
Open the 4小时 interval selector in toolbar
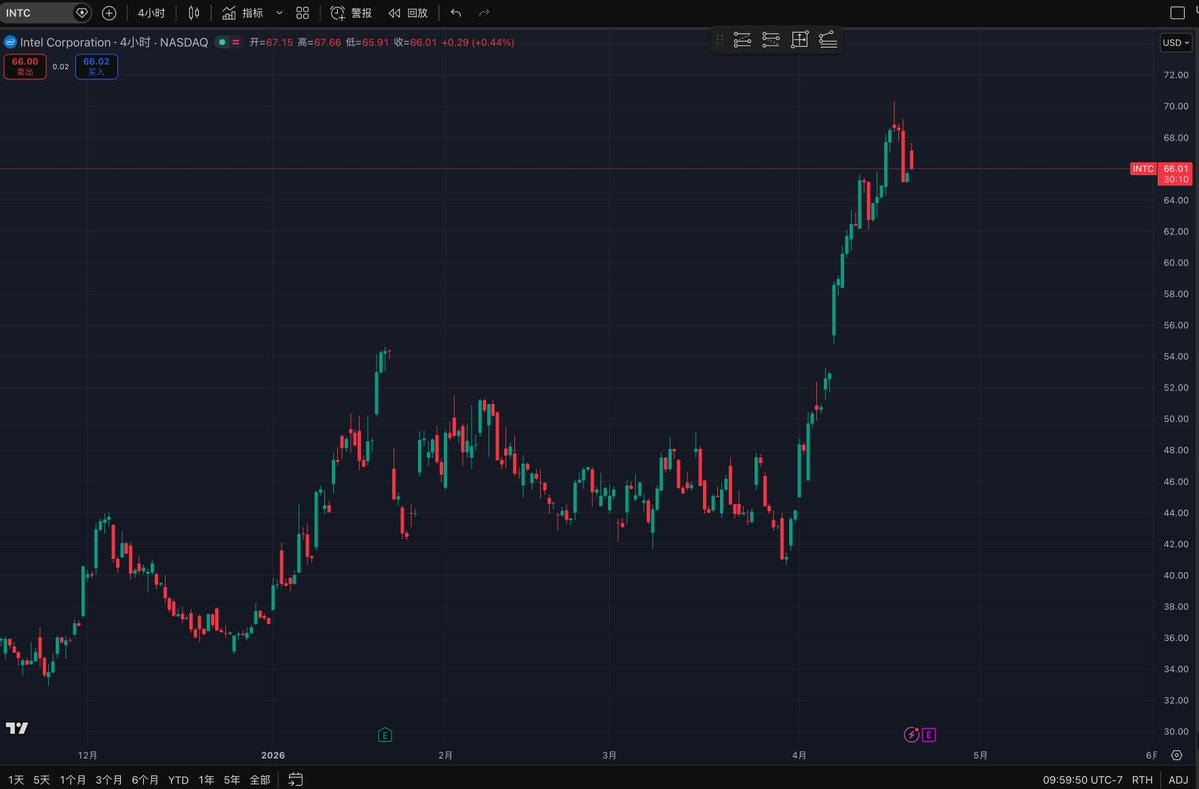pyautogui.click(x=151, y=13)
